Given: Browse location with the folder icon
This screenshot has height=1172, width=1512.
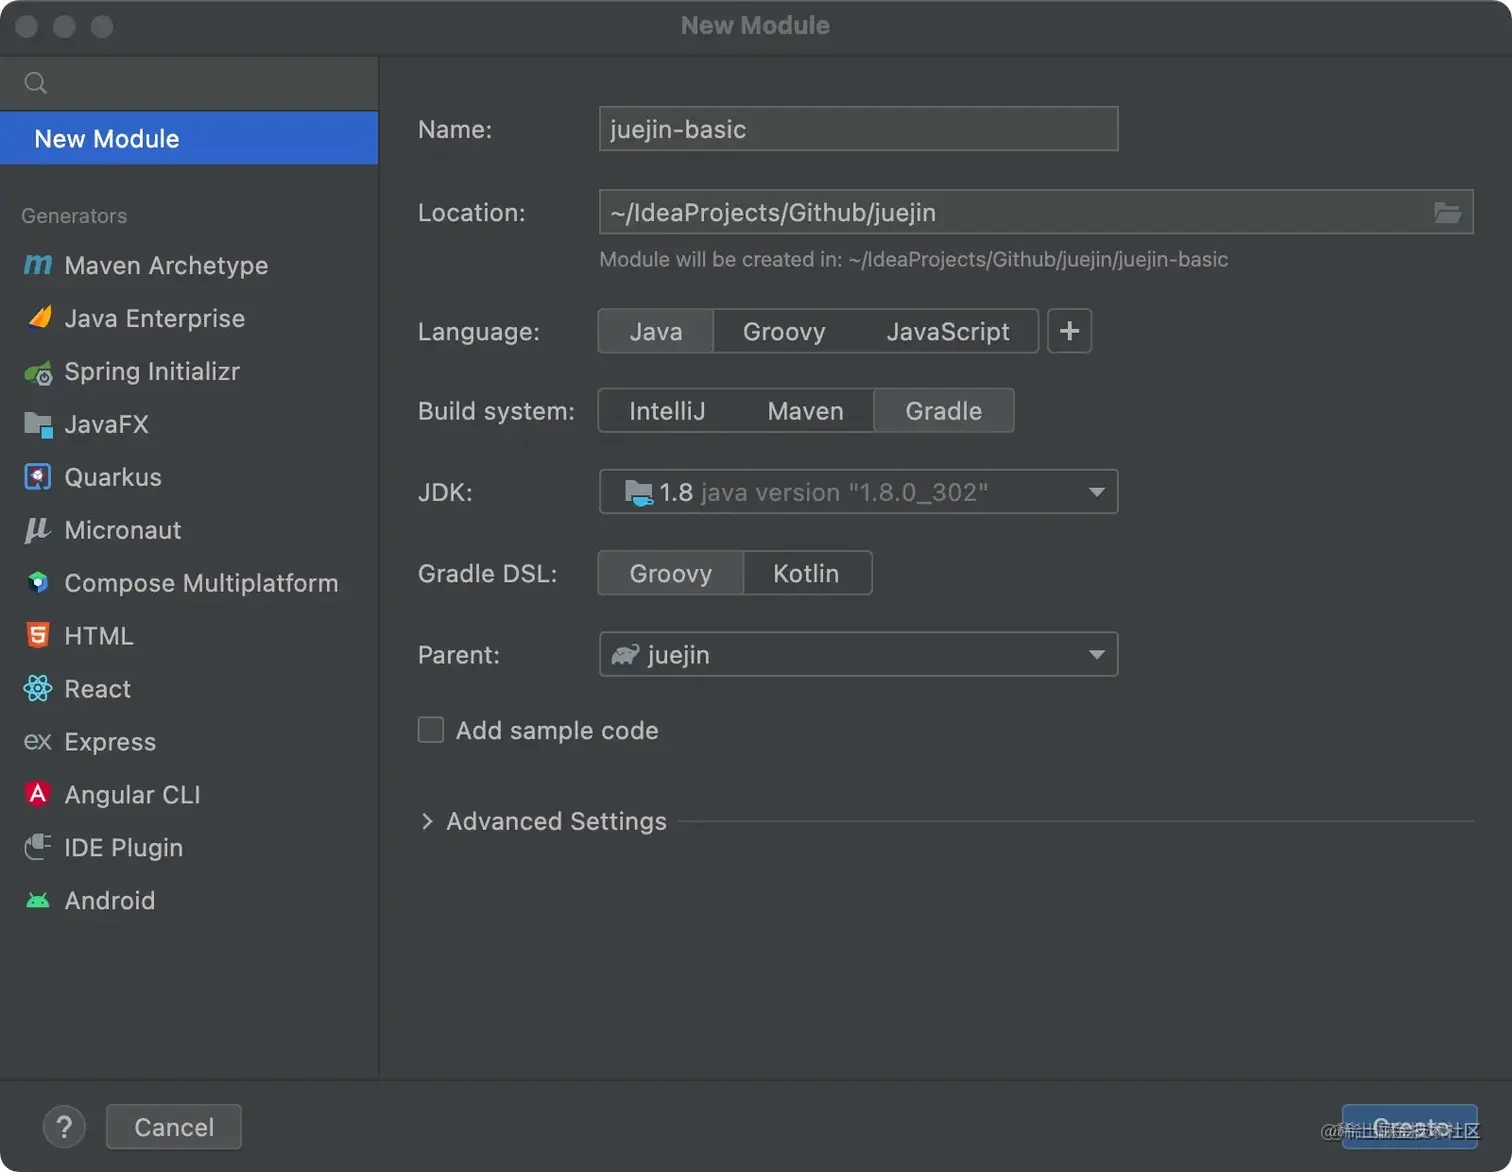Looking at the screenshot, I should click(1447, 212).
